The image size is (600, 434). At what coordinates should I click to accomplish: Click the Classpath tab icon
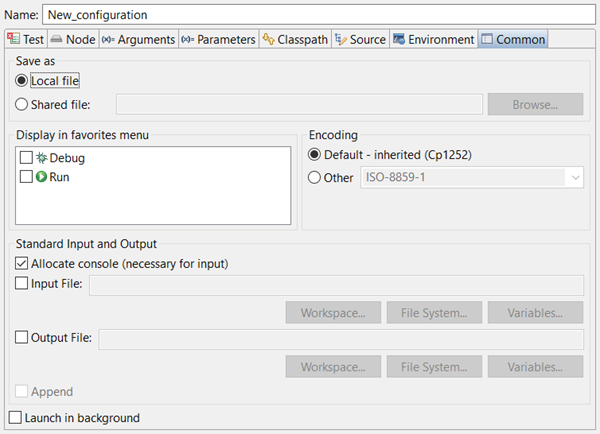click(268, 40)
